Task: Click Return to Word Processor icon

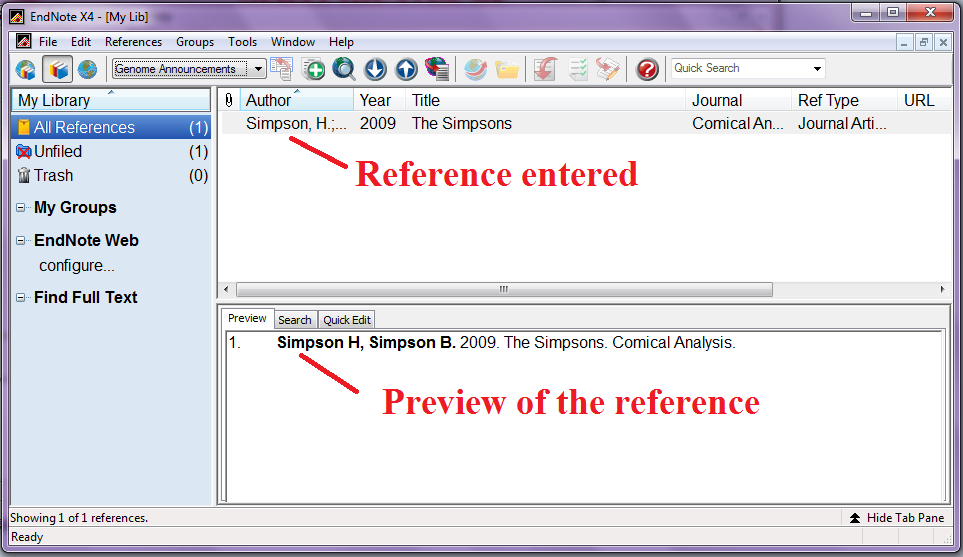Action: (x=607, y=69)
